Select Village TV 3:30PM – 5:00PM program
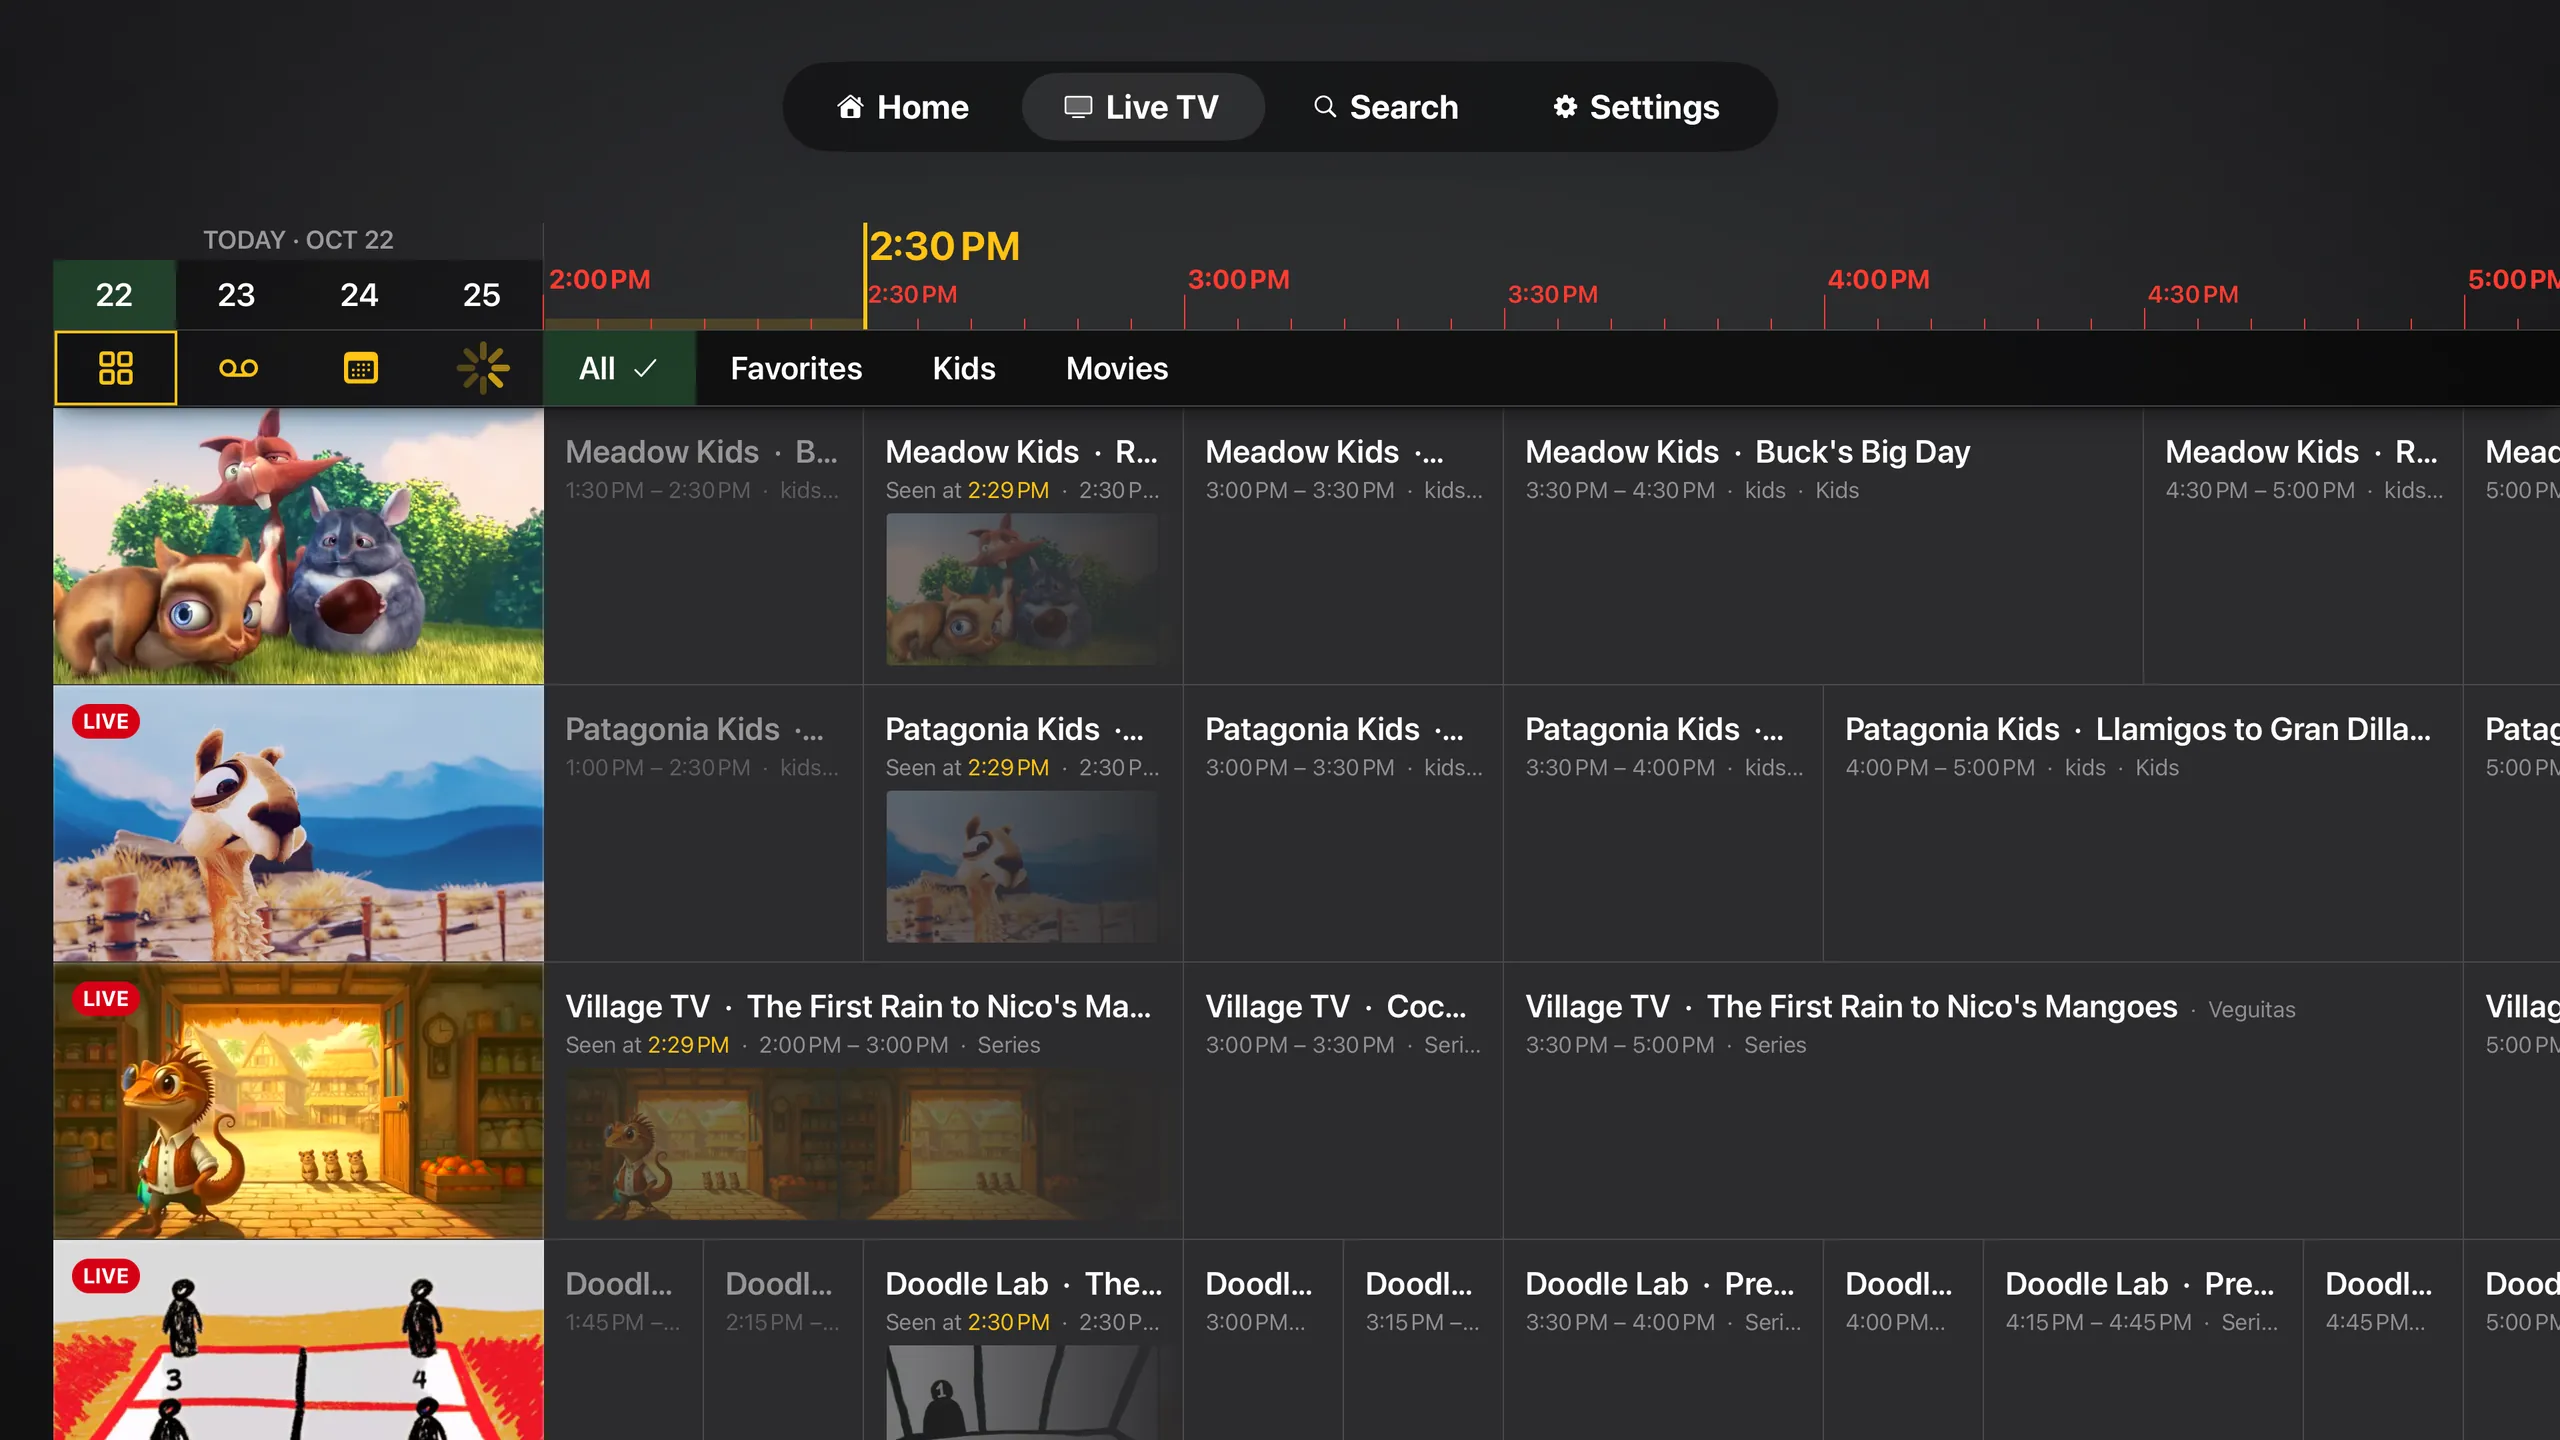 (x=1983, y=1101)
